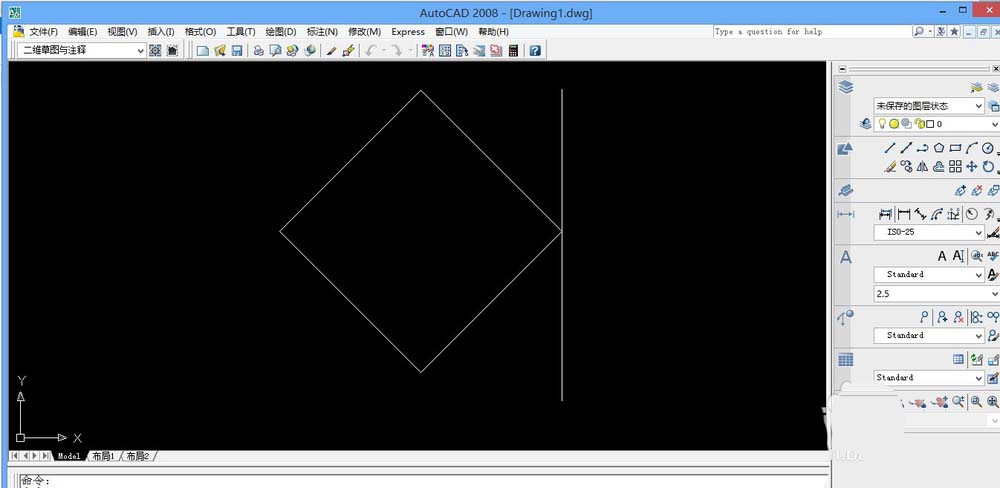
Task: Click the Aligned dimension tool
Action: pyautogui.click(x=920, y=214)
